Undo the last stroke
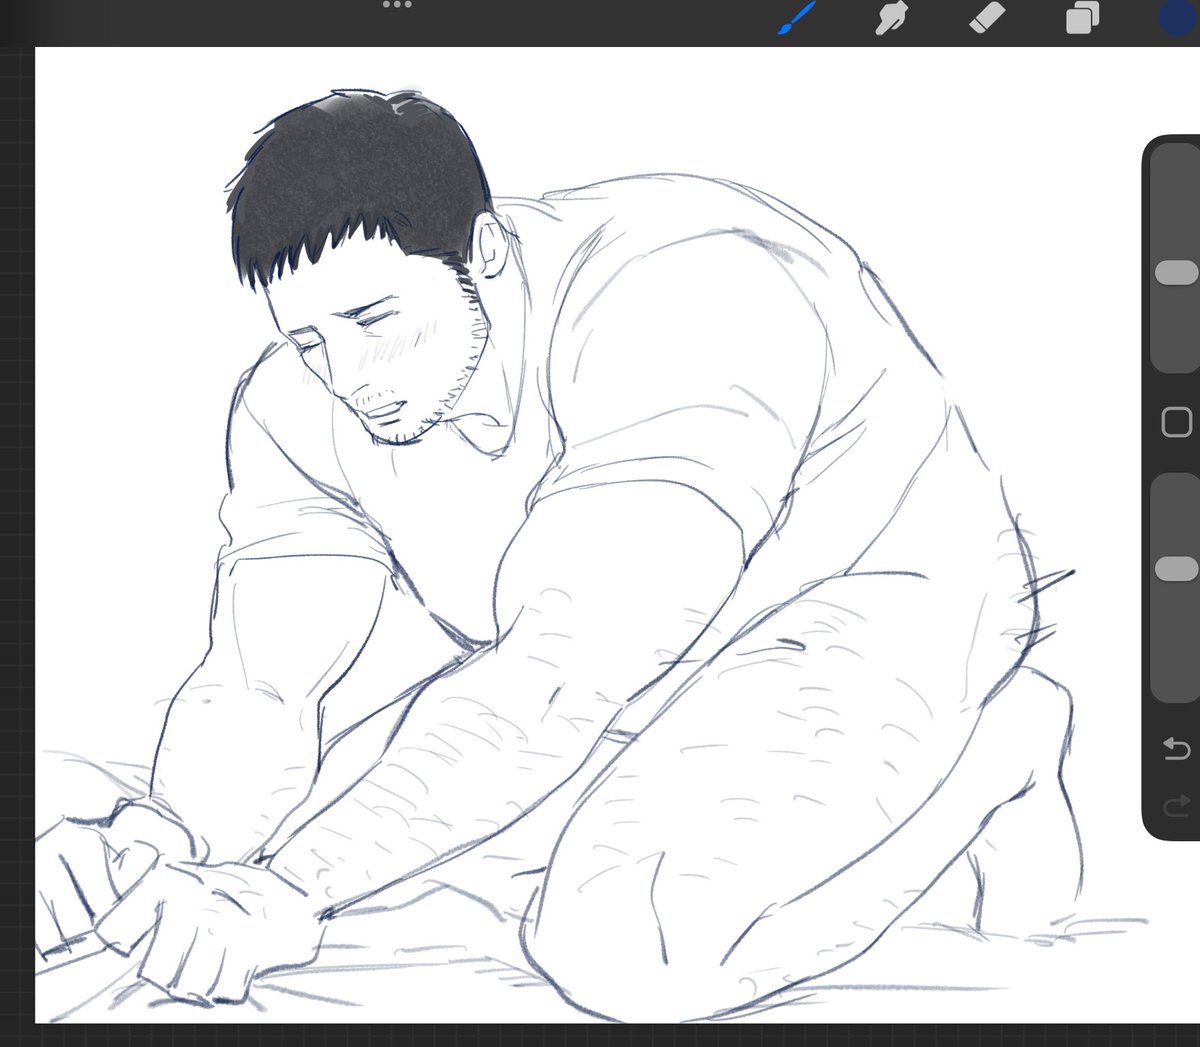1200x1047 pixels. tap(1177, 748)
